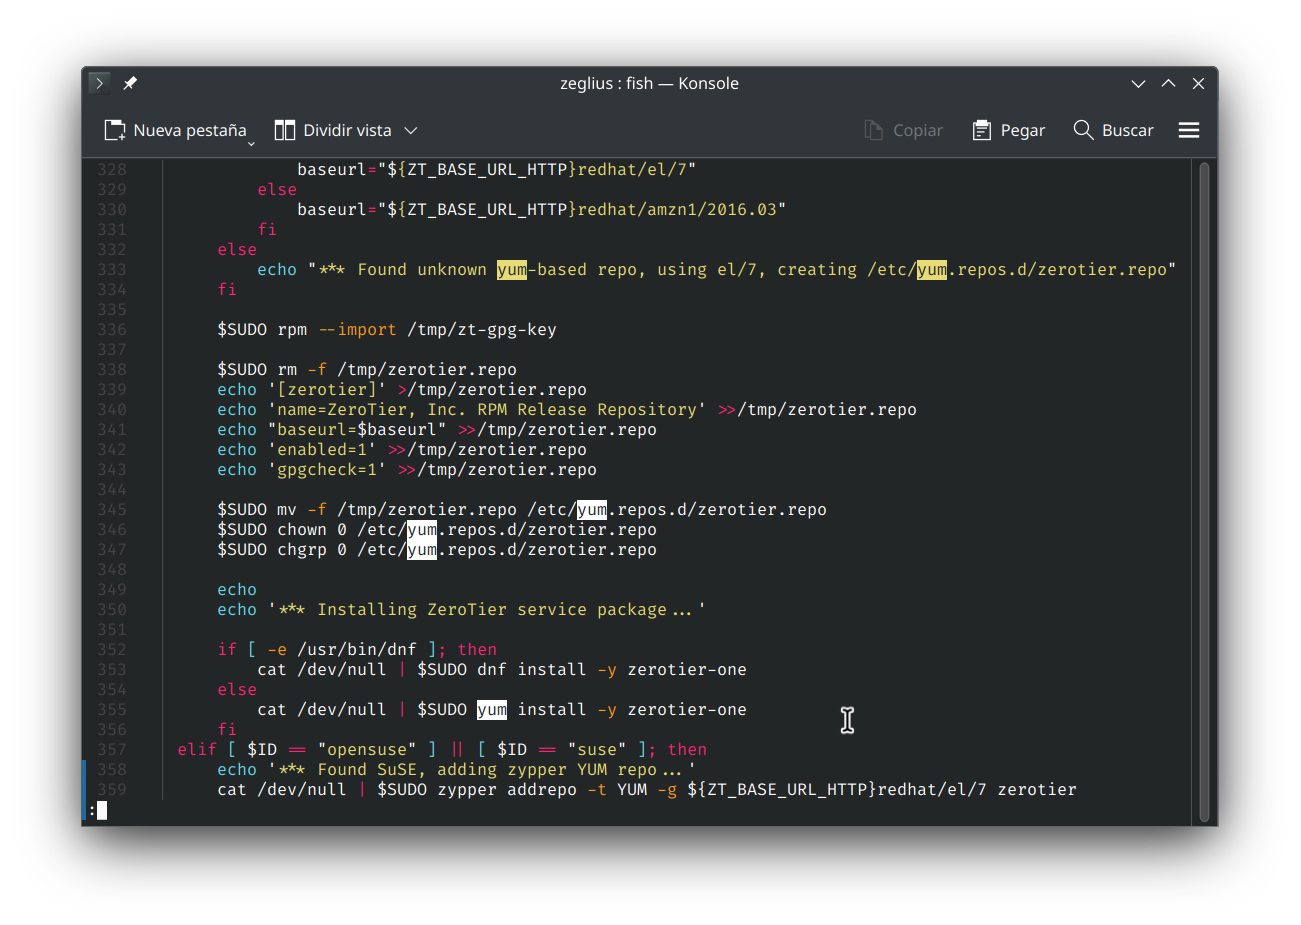Click highlighted 'yum' in 'yum install' line

coord(492,710)
